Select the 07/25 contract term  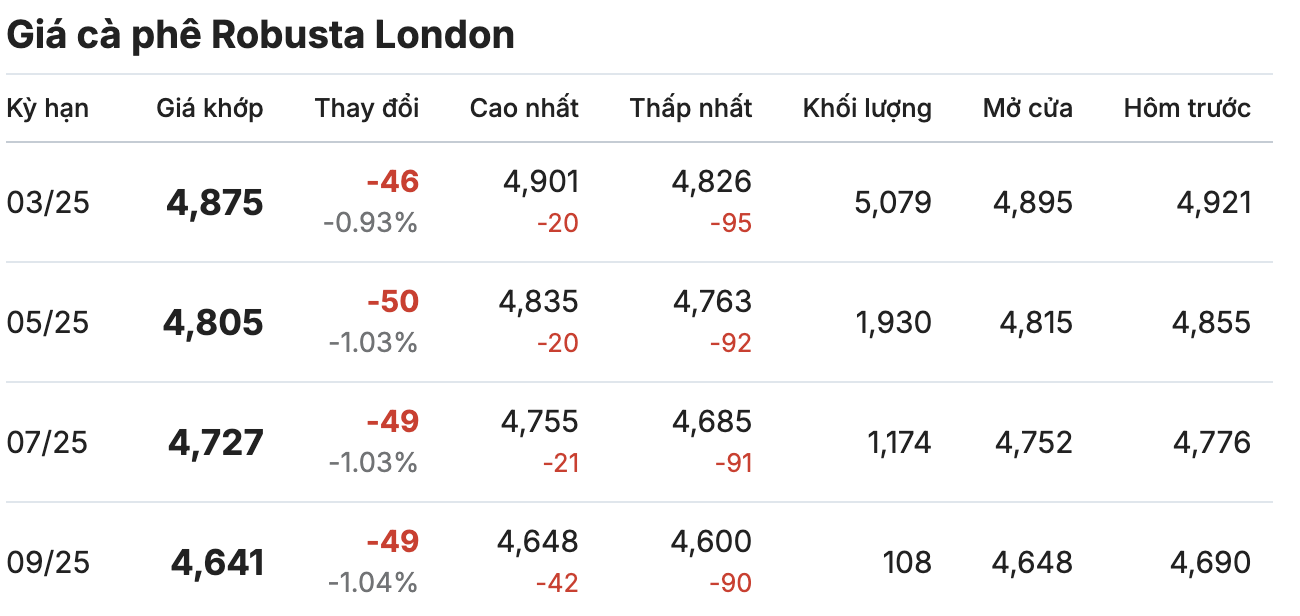point(48,442)
